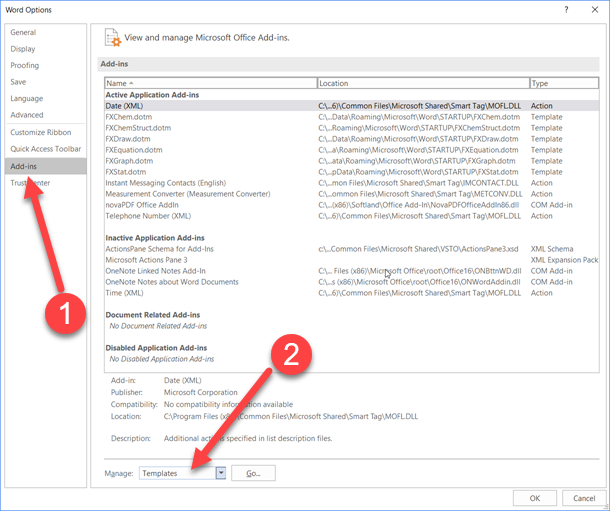
Task: Click the XML Expansion Pack type cell
Action: 564,260
